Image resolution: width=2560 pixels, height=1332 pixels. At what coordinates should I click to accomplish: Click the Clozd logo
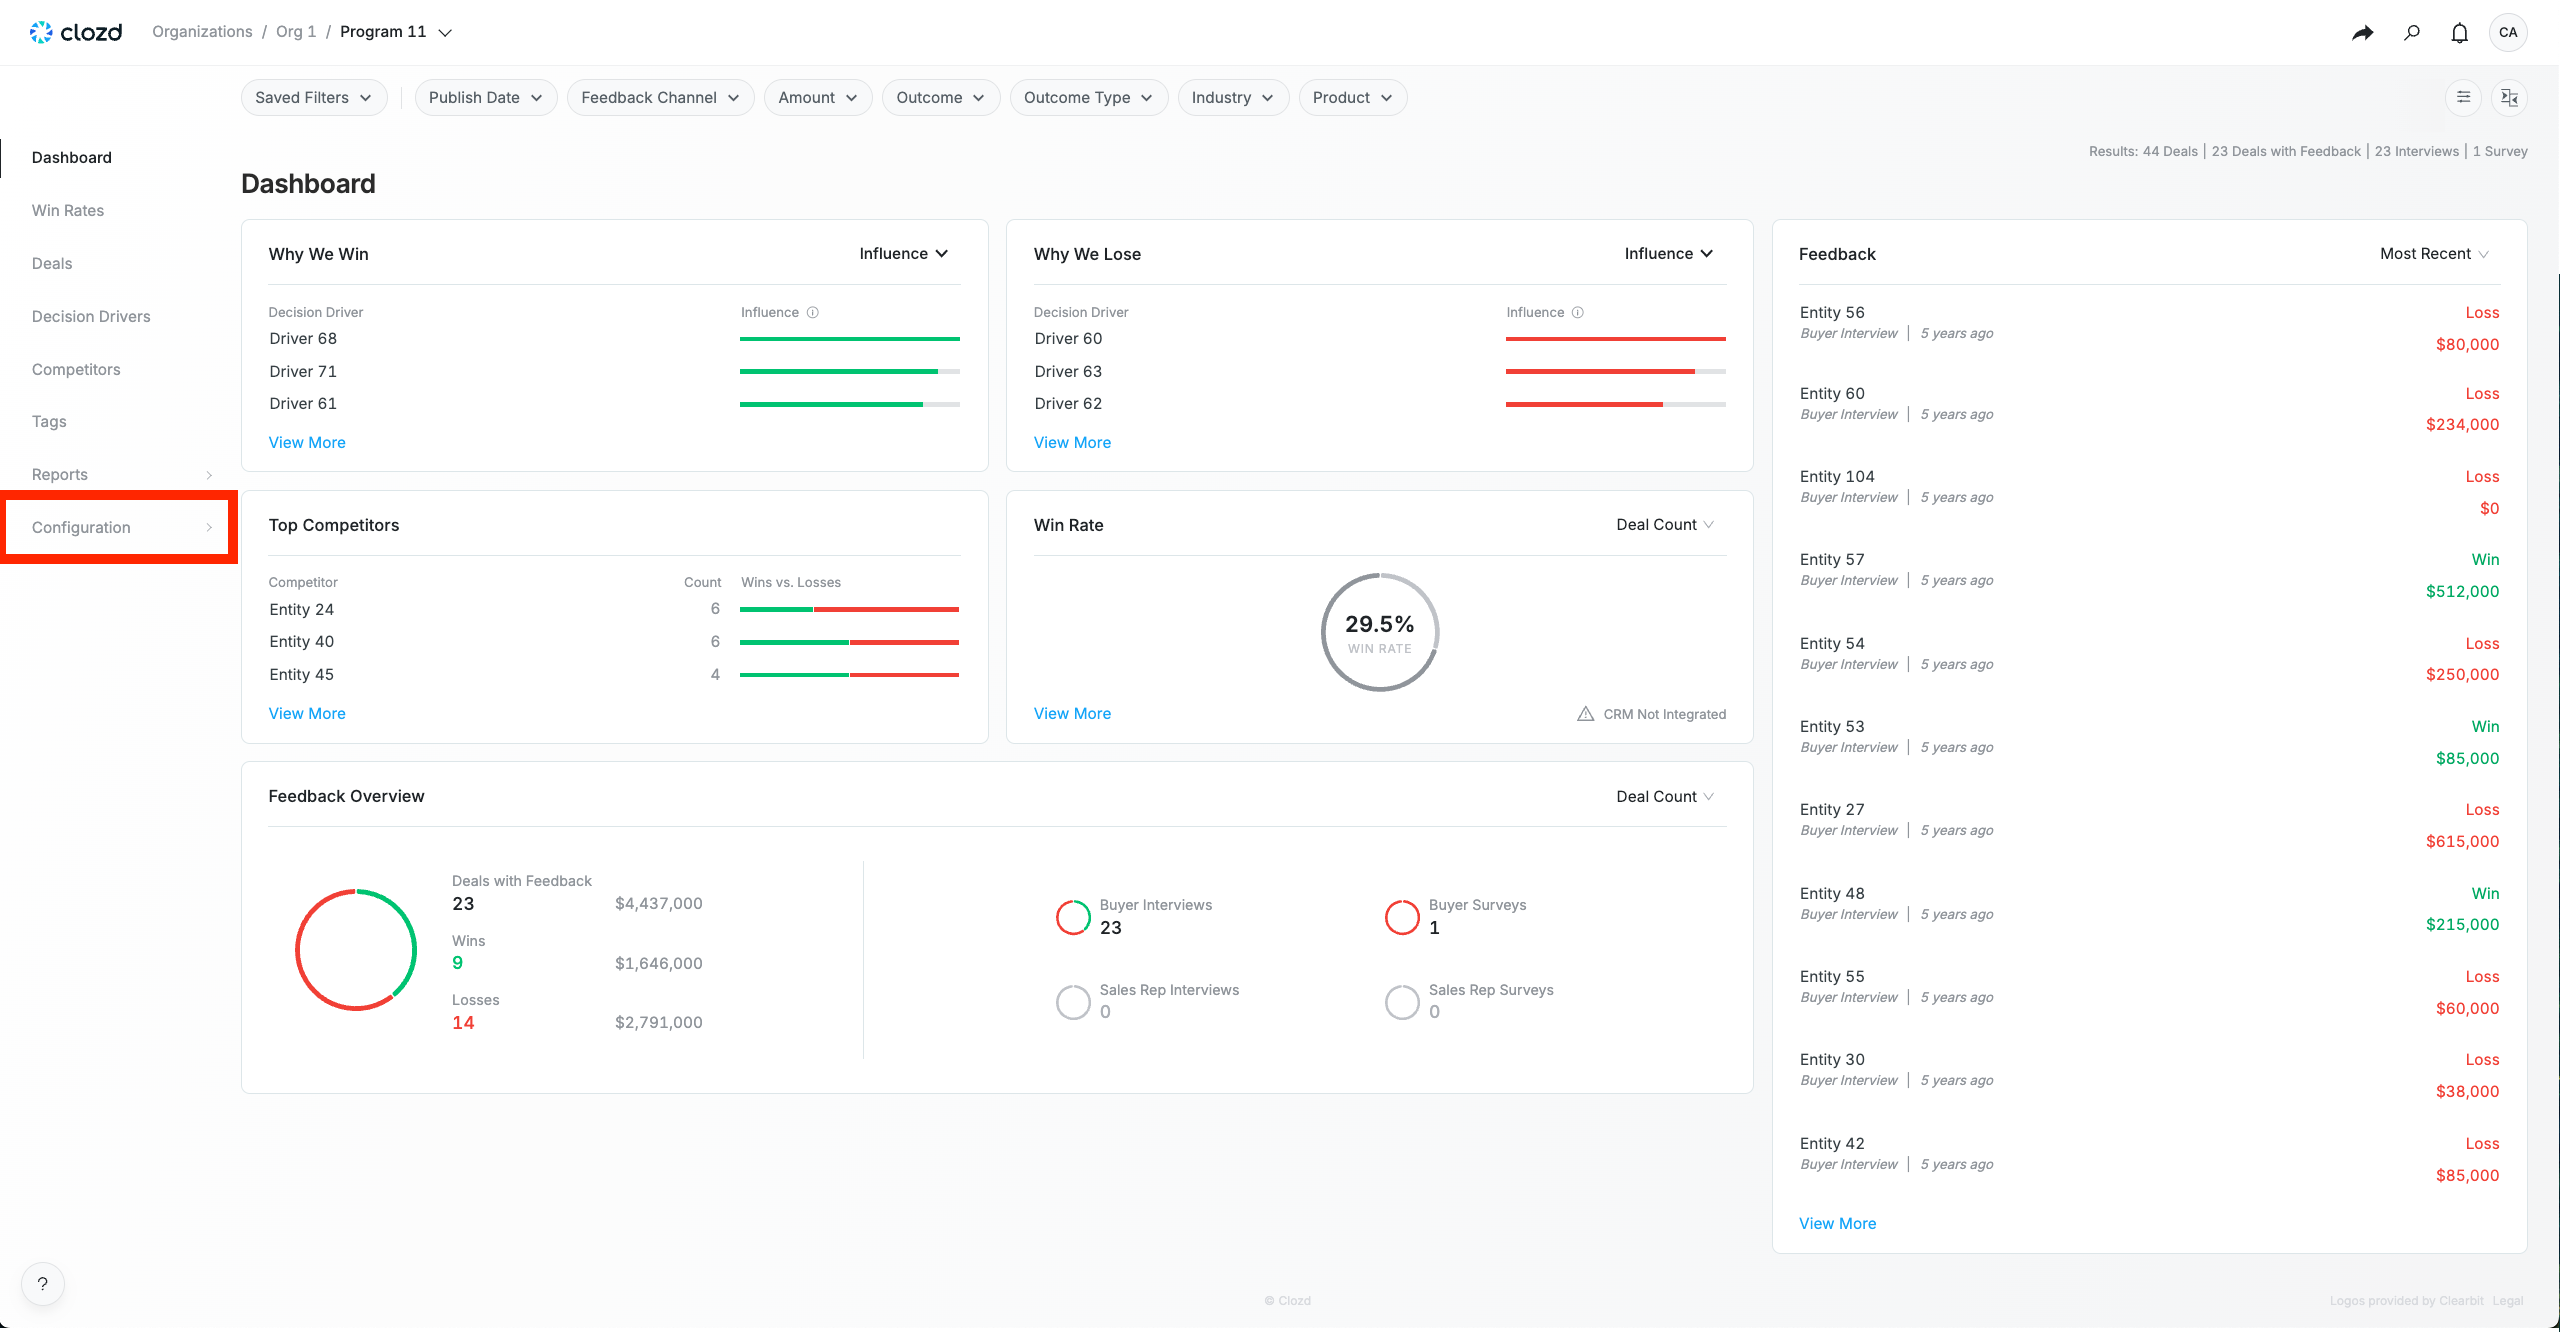point(76,32)
